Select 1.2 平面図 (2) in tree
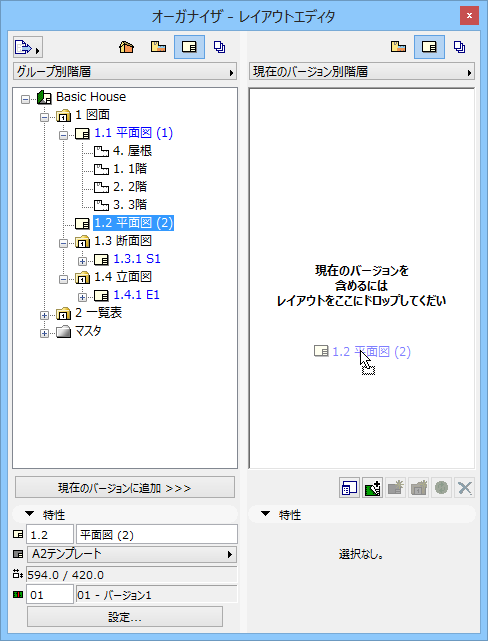Viewport: 488px width, 641px height. coord(134,223)
